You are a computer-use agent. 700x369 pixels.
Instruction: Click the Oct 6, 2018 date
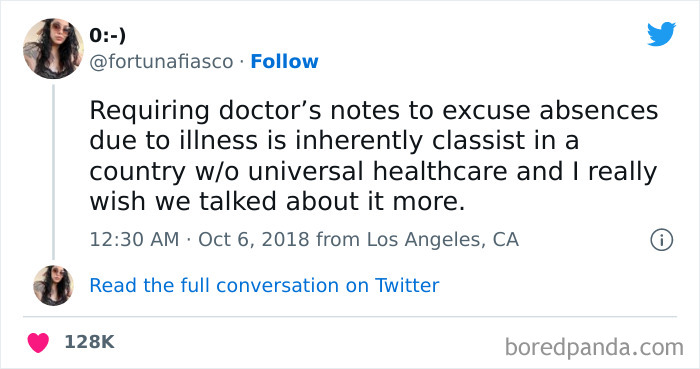coord(254,240)
